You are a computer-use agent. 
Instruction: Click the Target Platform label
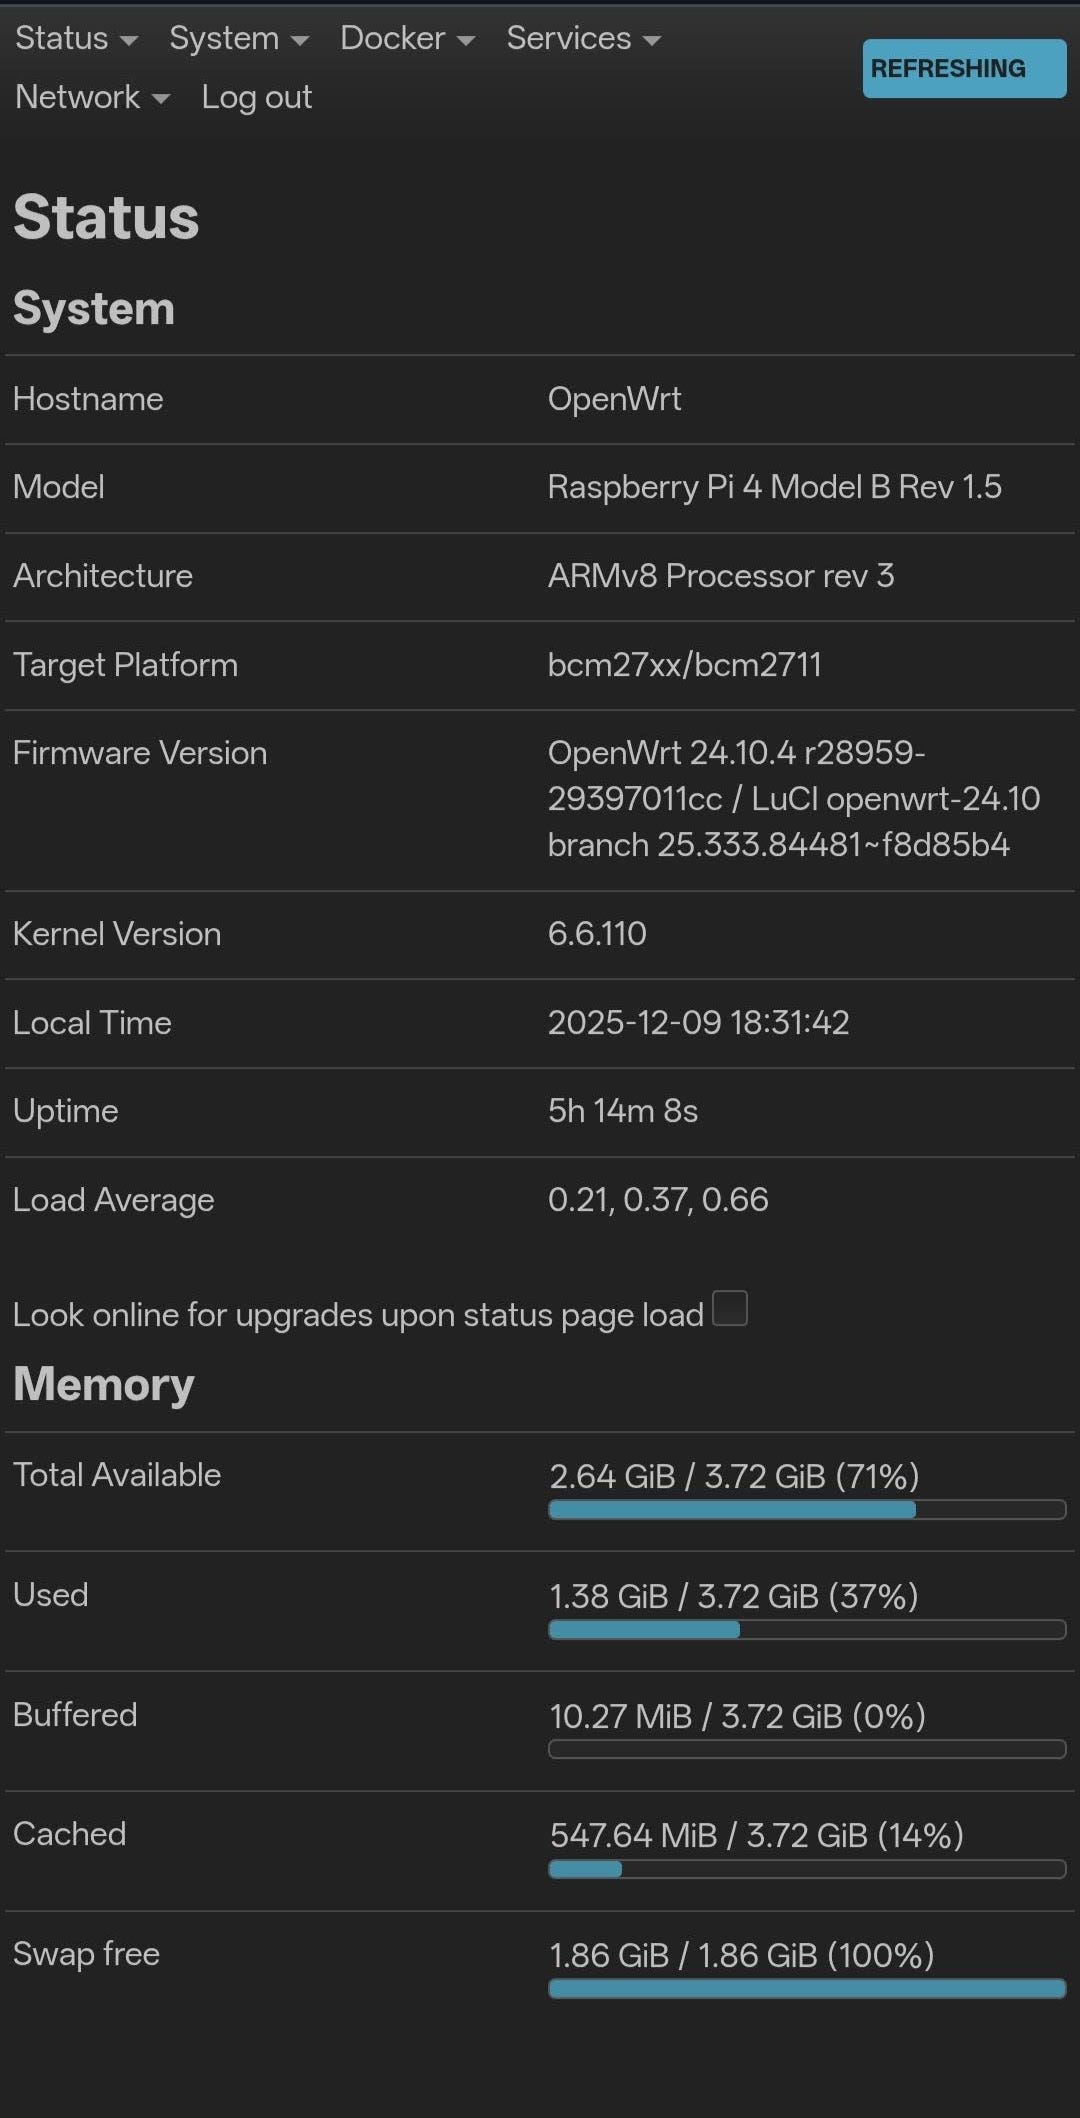(126, 665)
